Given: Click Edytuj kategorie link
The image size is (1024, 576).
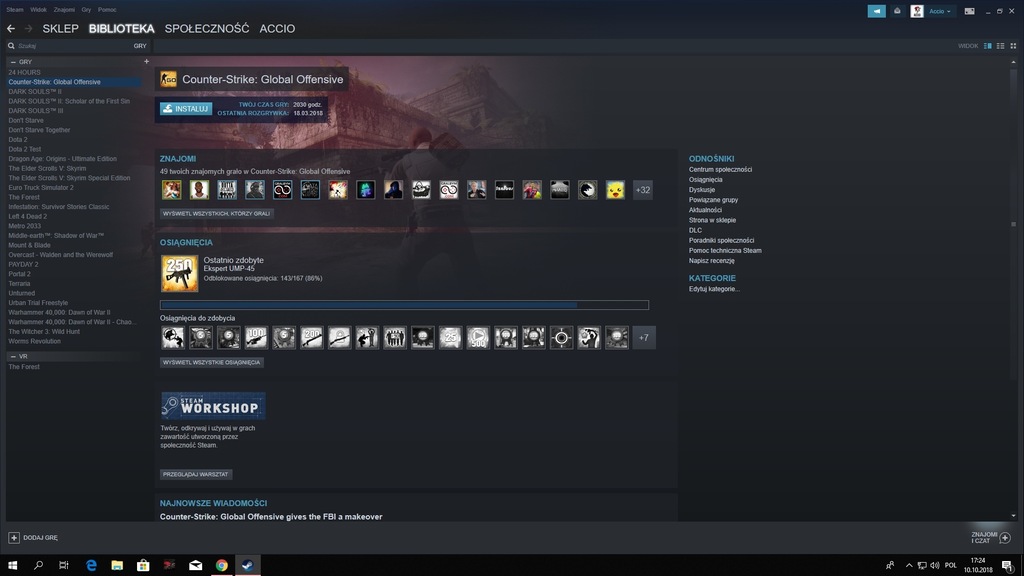Looking at the screenshot, I should click(x=714, y=289).
